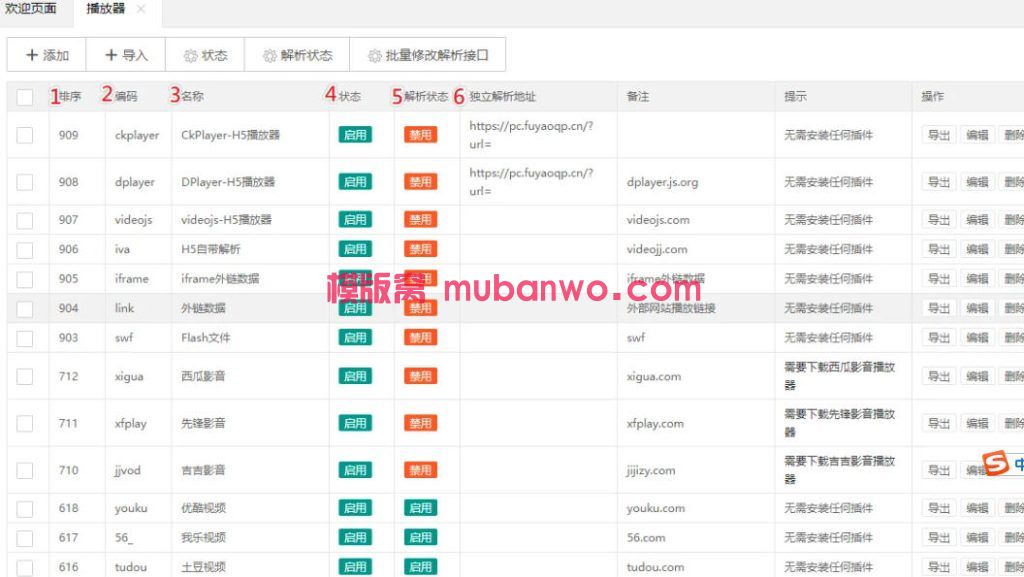Viewport: 1024px width, 577px height.
Task: Click 编辑 for the swf row
Action: 977,337
